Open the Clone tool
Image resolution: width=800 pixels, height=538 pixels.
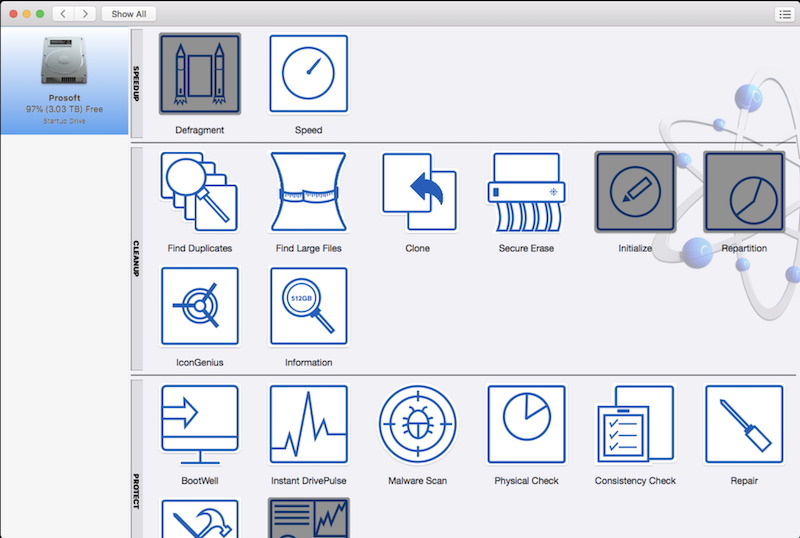point(418,192)
